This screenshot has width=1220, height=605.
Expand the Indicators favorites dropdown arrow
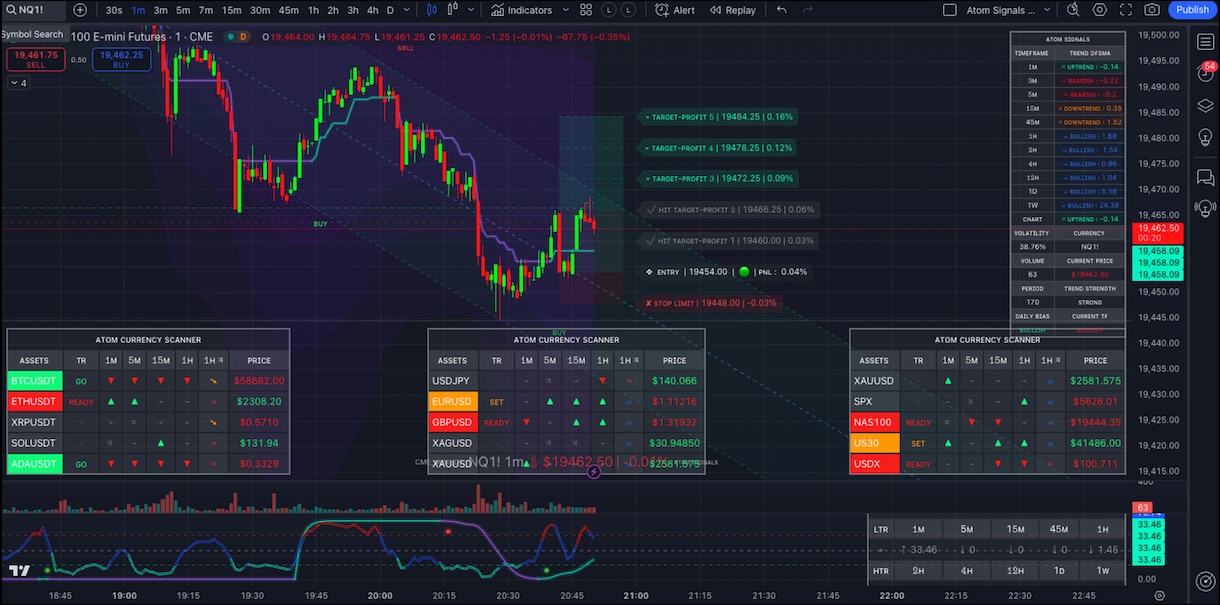[566, 10]
